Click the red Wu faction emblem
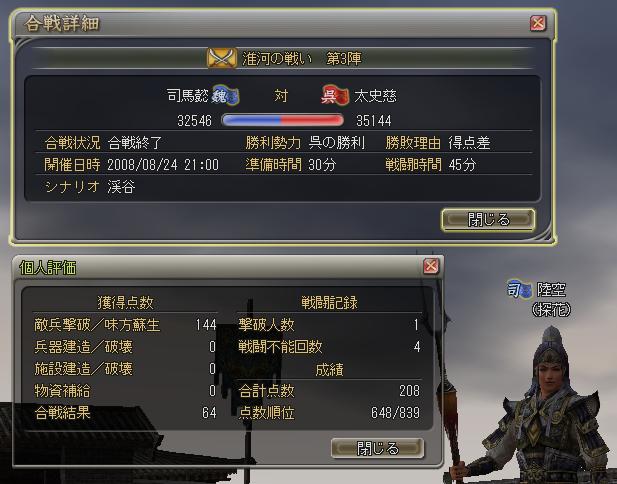This screenshot has width=617, height=484. click(335, 96)
